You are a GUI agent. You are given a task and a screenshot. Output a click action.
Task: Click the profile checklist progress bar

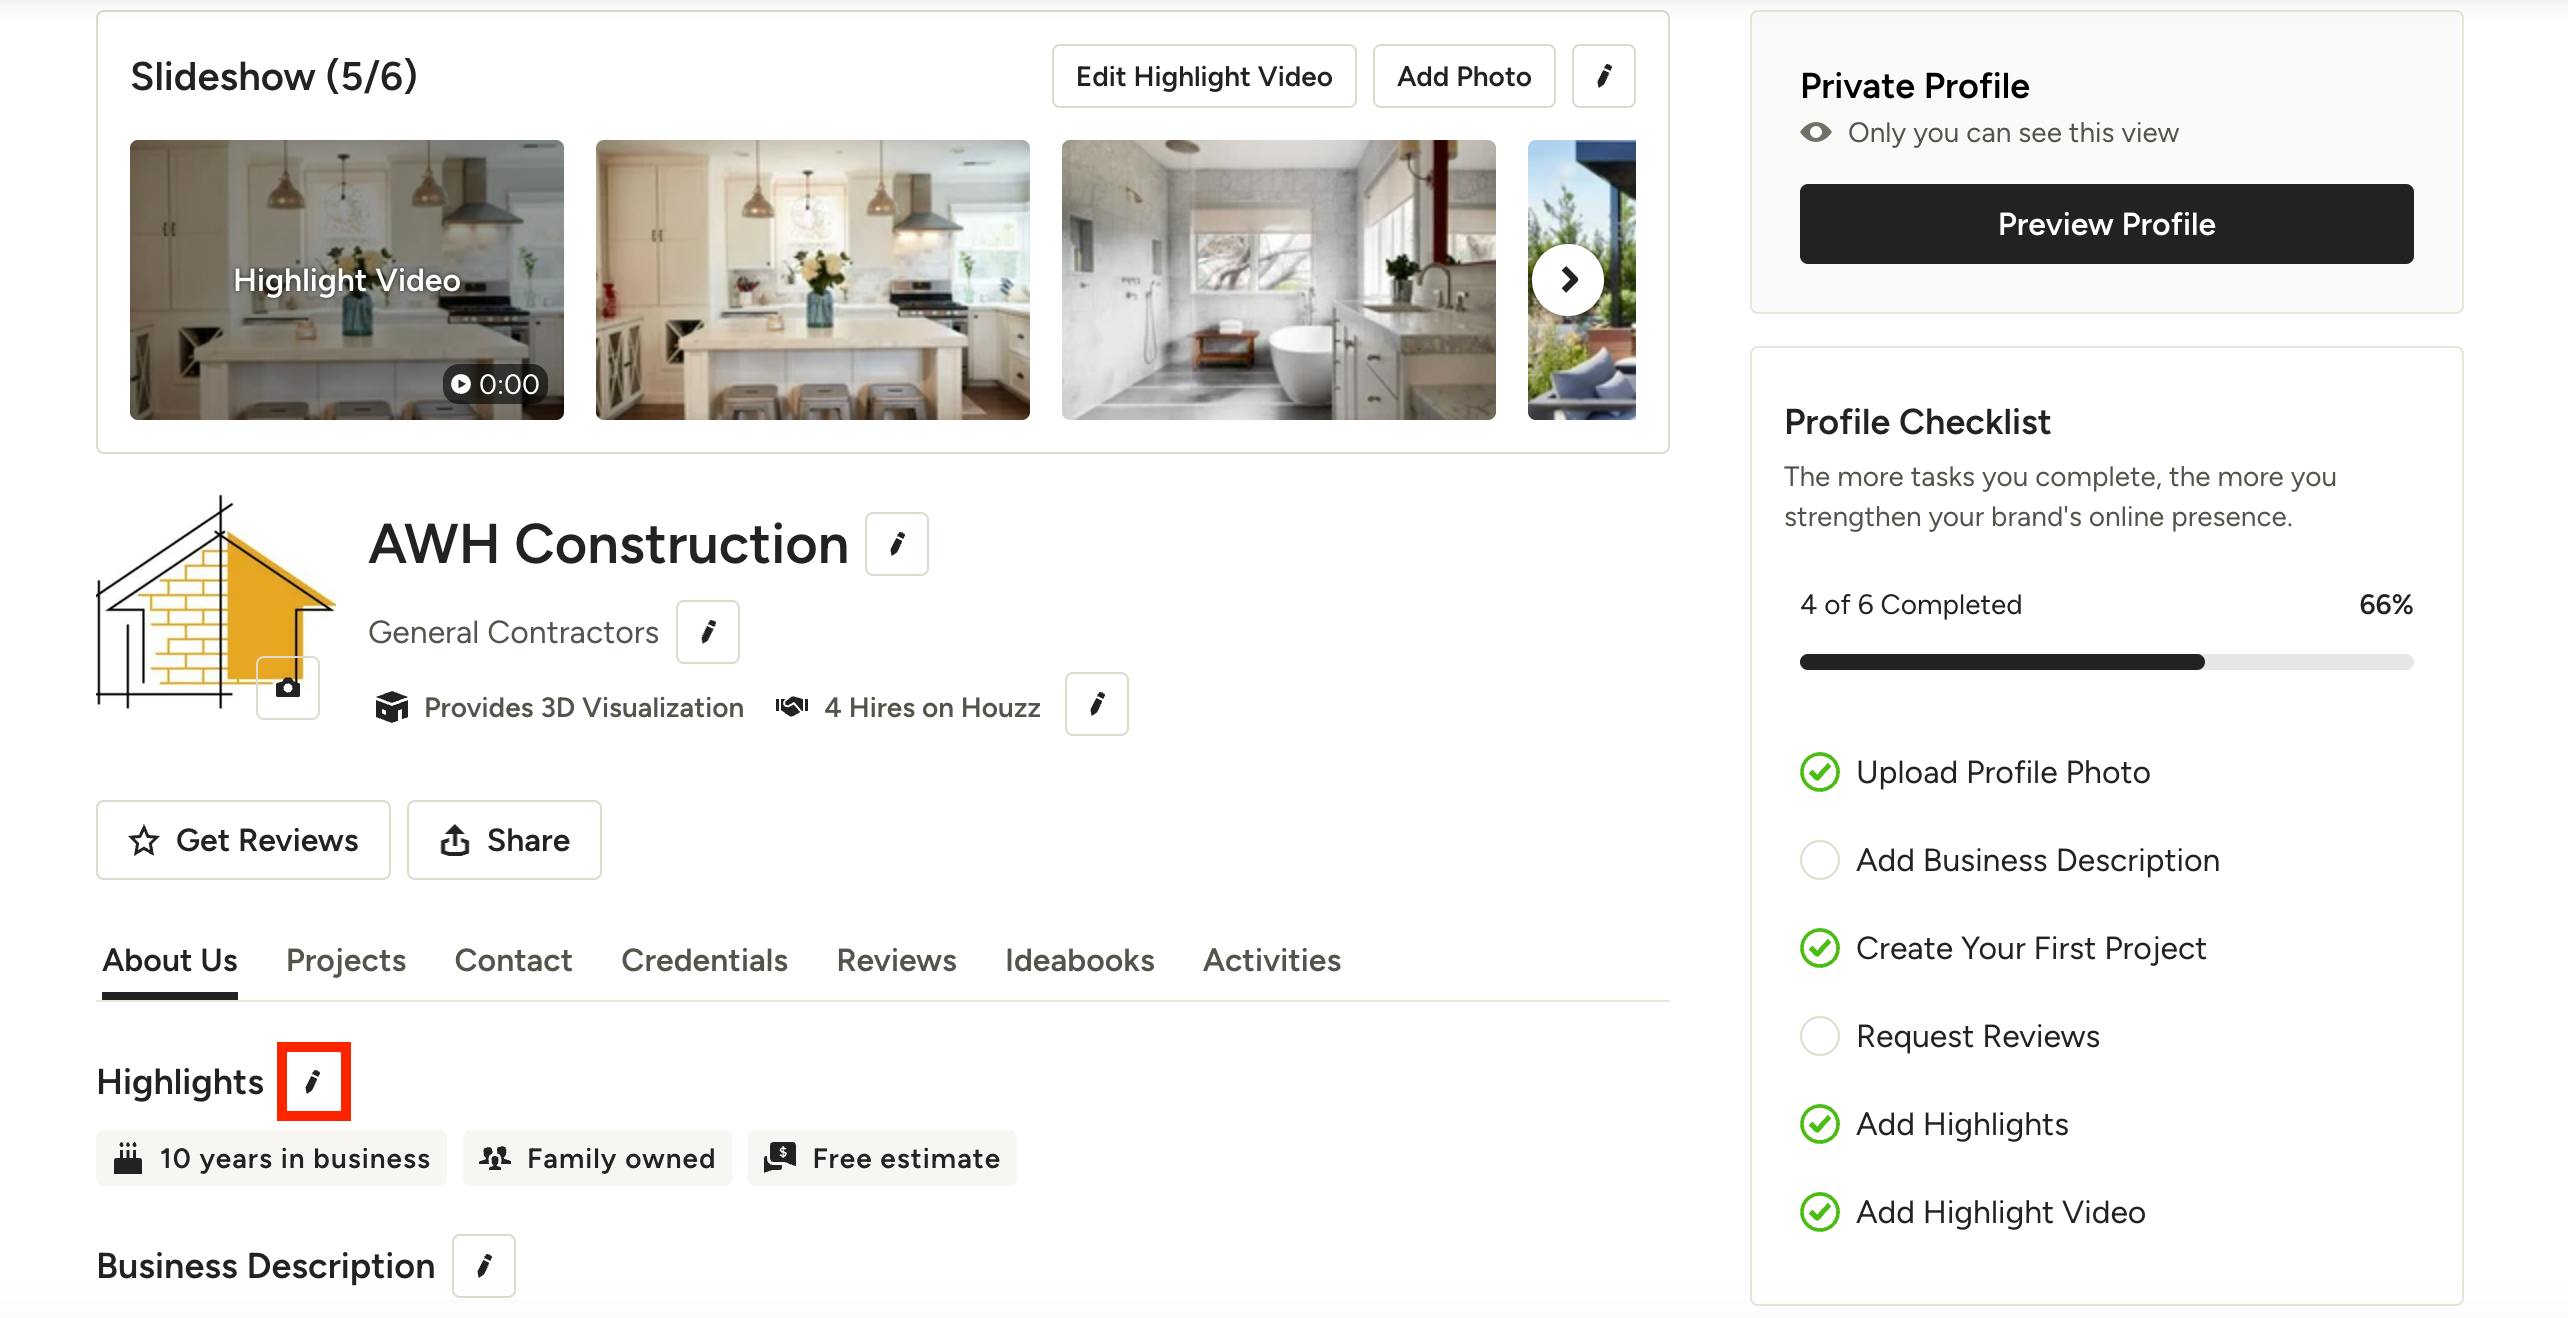pos(2107,662)
